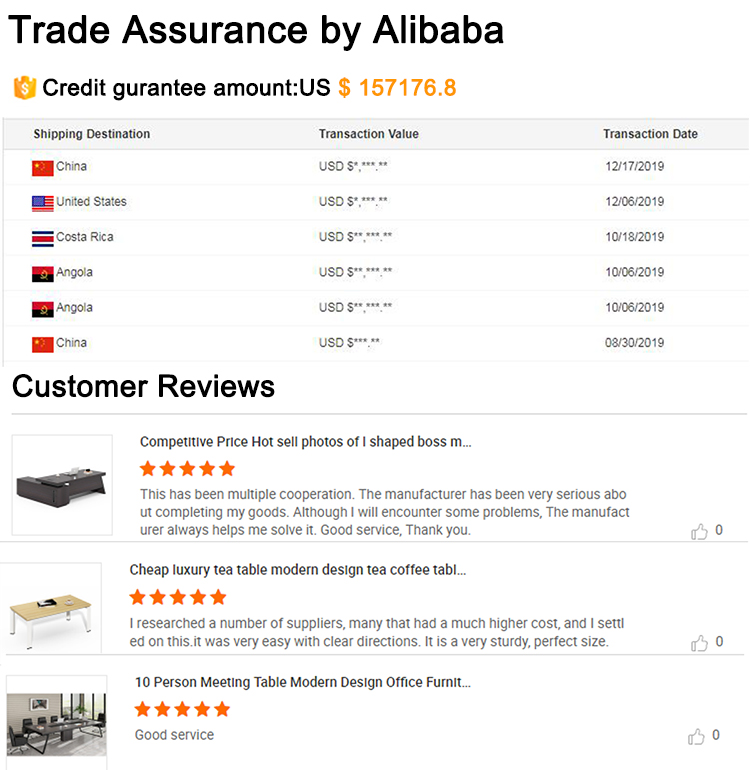
Task: Click the credit guarantee amount $157176.8
Action: [x=397, y=88]
